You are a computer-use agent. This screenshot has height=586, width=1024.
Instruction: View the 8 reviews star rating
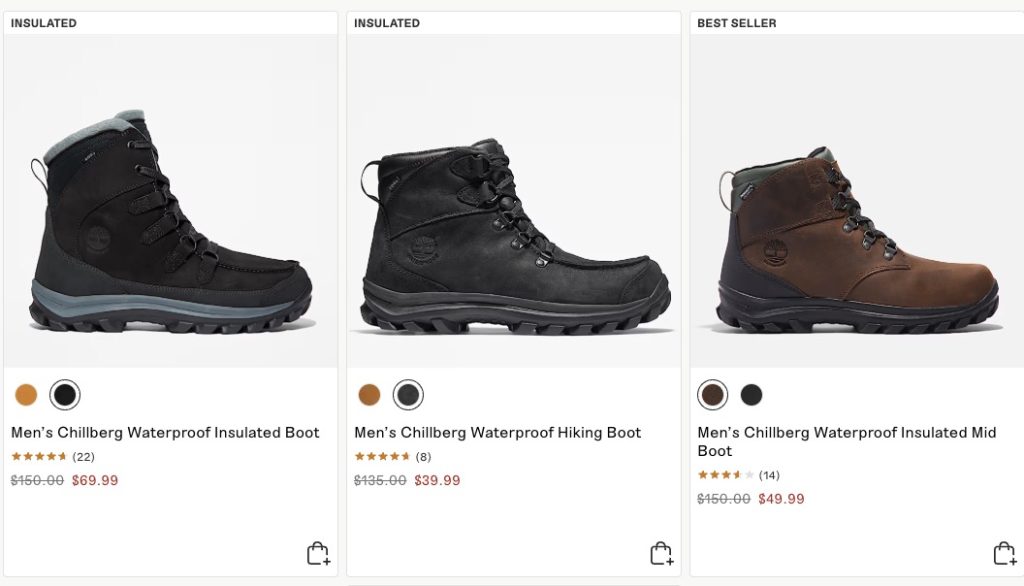click(x=382, y=457)
